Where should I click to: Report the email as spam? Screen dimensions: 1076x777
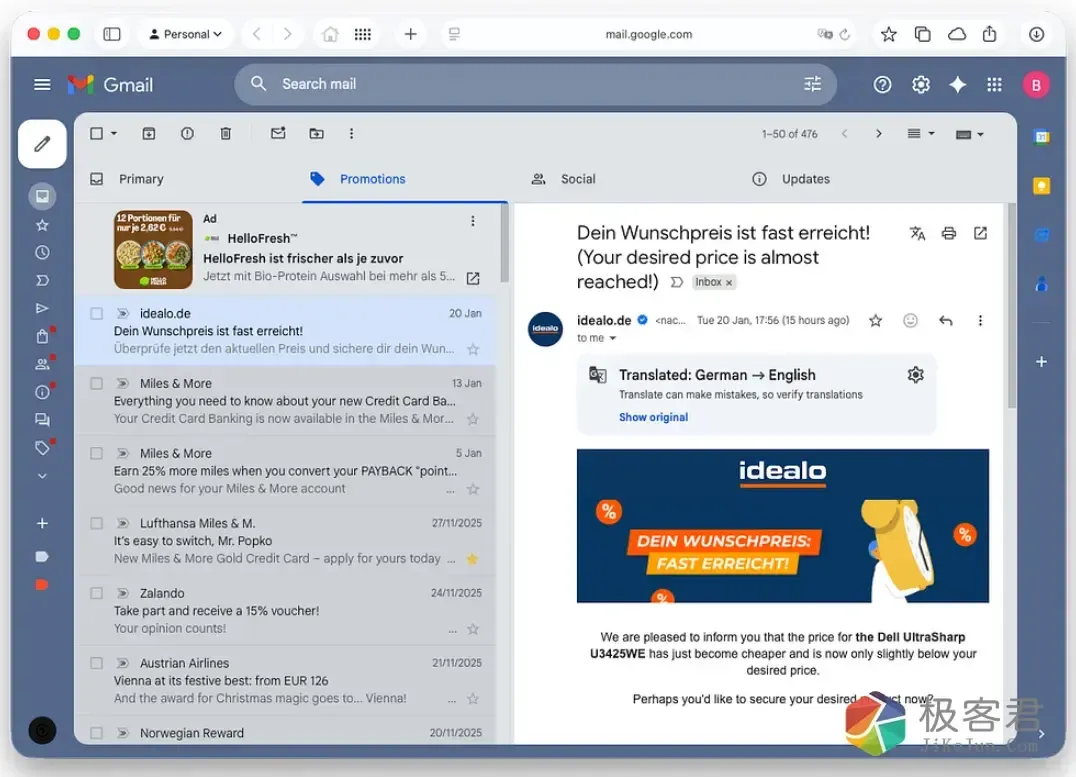[187, 133]
